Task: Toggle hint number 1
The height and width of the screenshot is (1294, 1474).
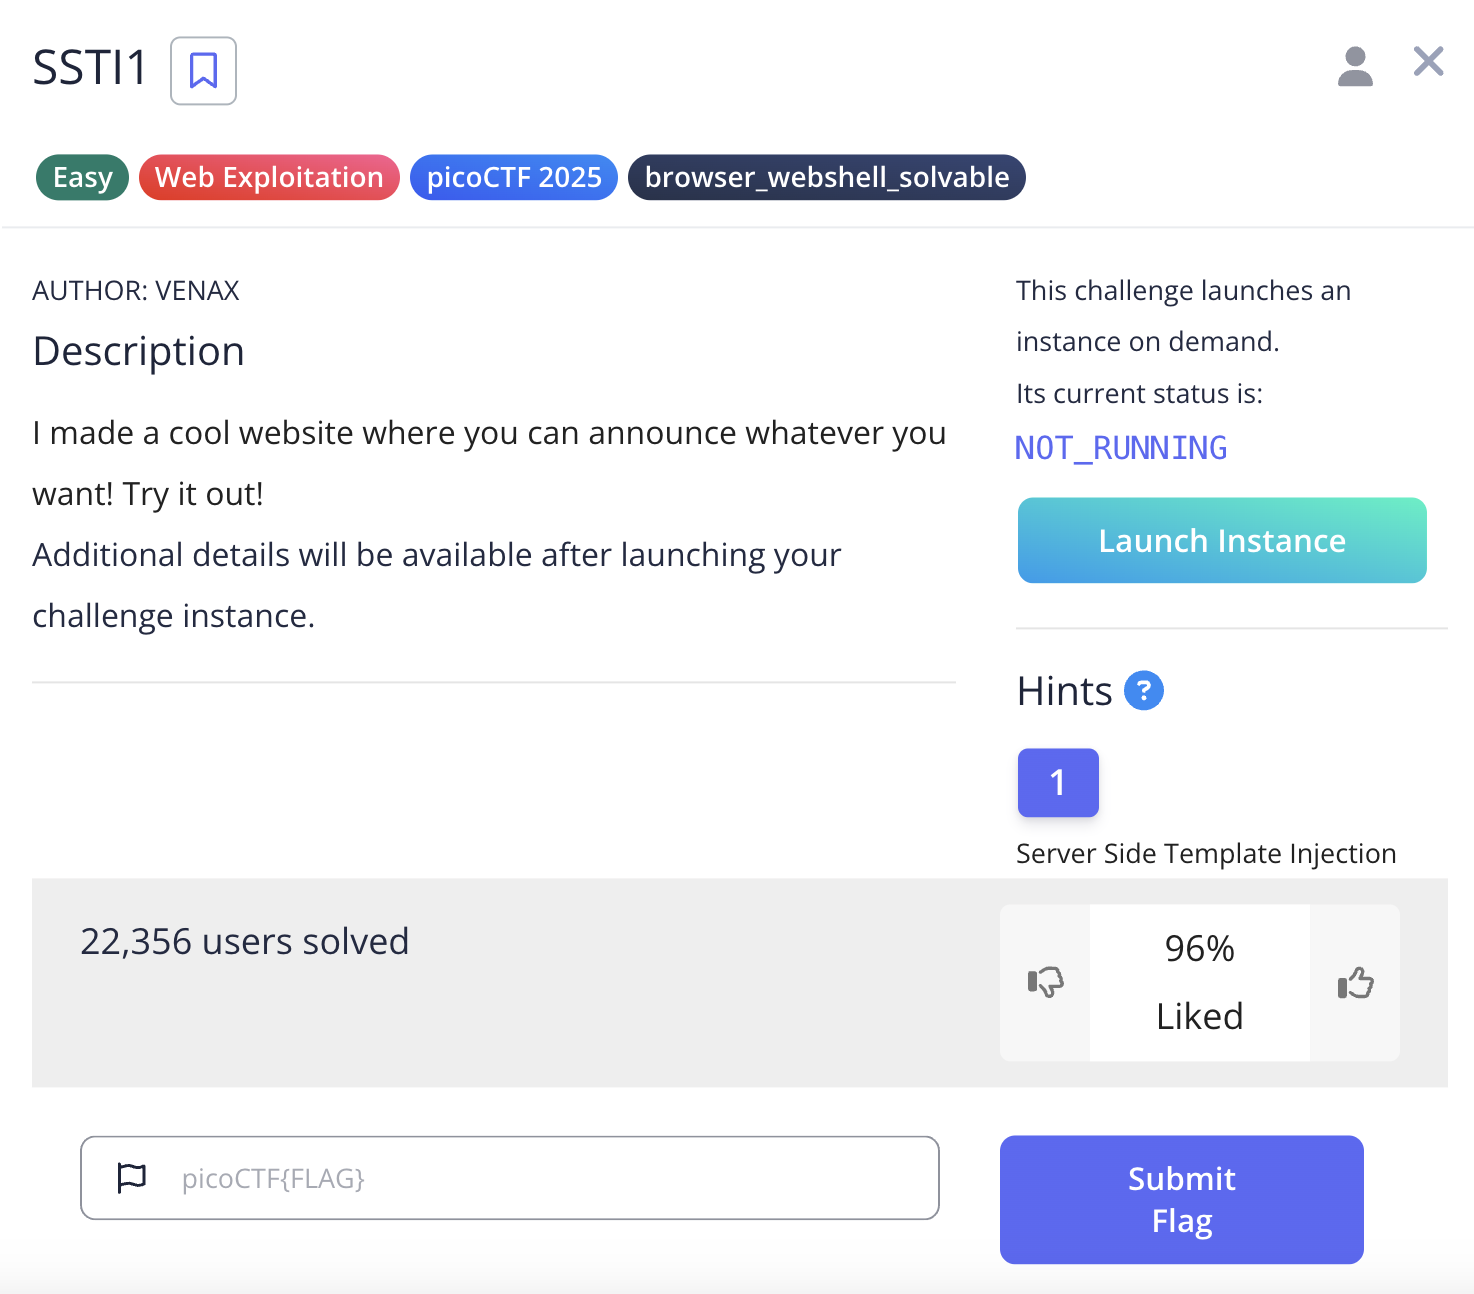Action: (x=1058, y=782)
